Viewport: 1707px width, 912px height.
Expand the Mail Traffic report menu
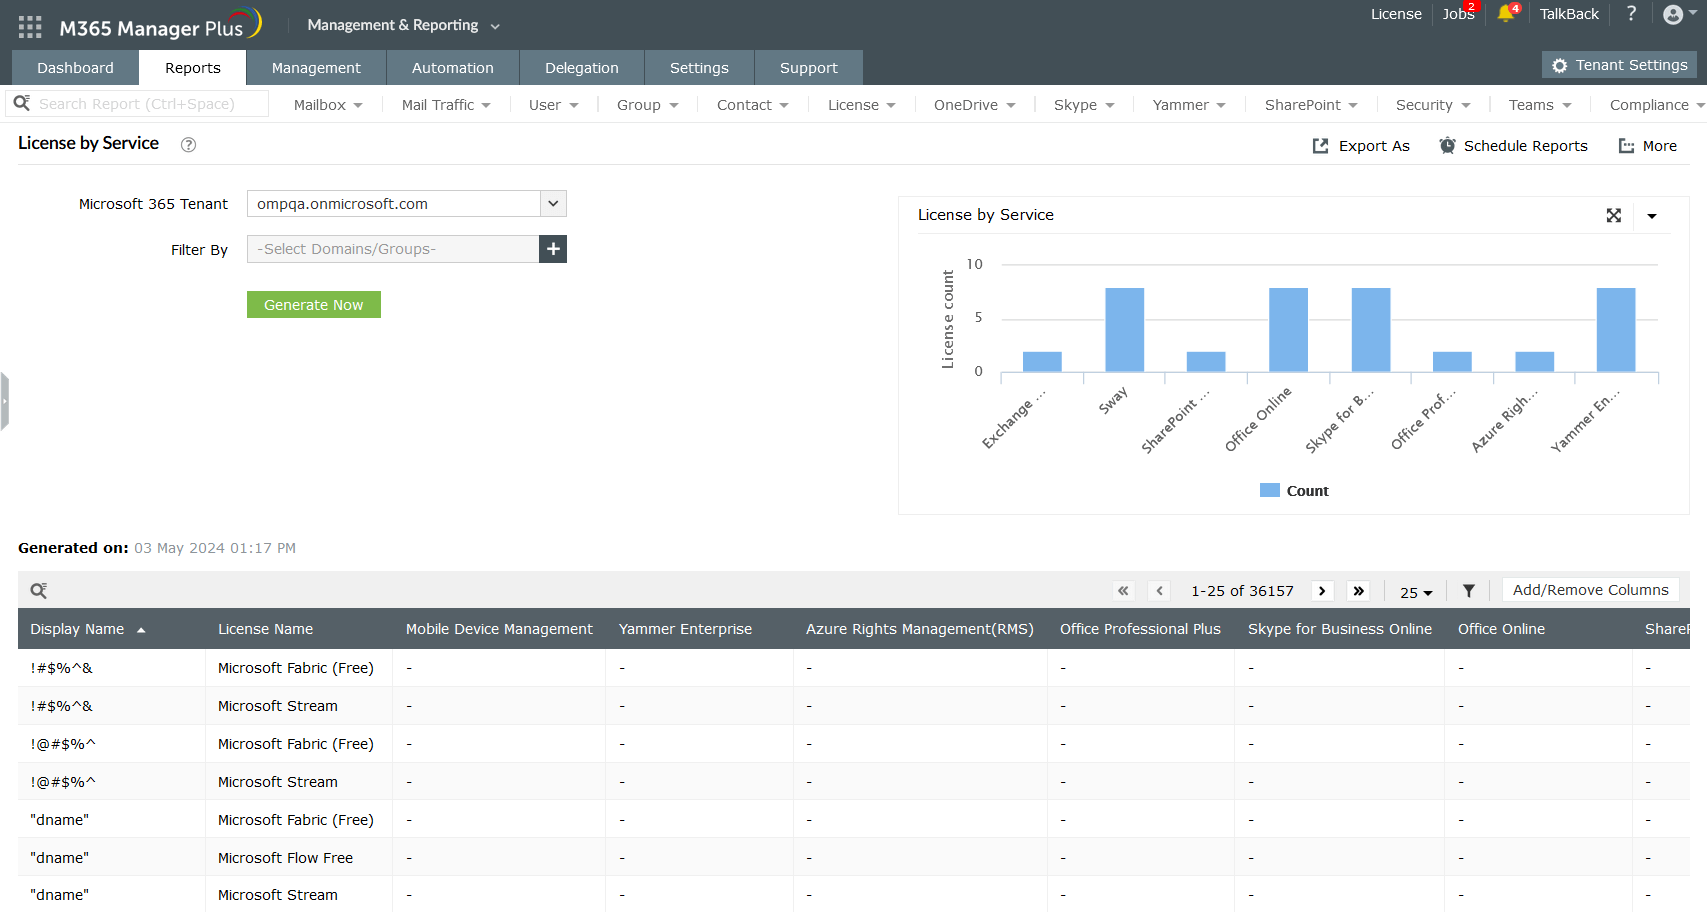pyautogui.click(x=446, y=105)
